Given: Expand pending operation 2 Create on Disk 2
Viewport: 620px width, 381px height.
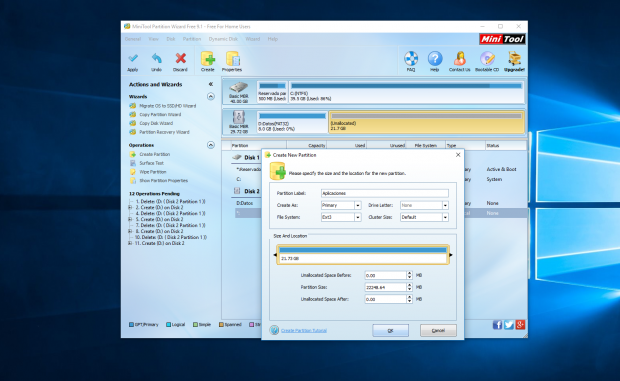Looking at the screenshot, I should point(130,207).
